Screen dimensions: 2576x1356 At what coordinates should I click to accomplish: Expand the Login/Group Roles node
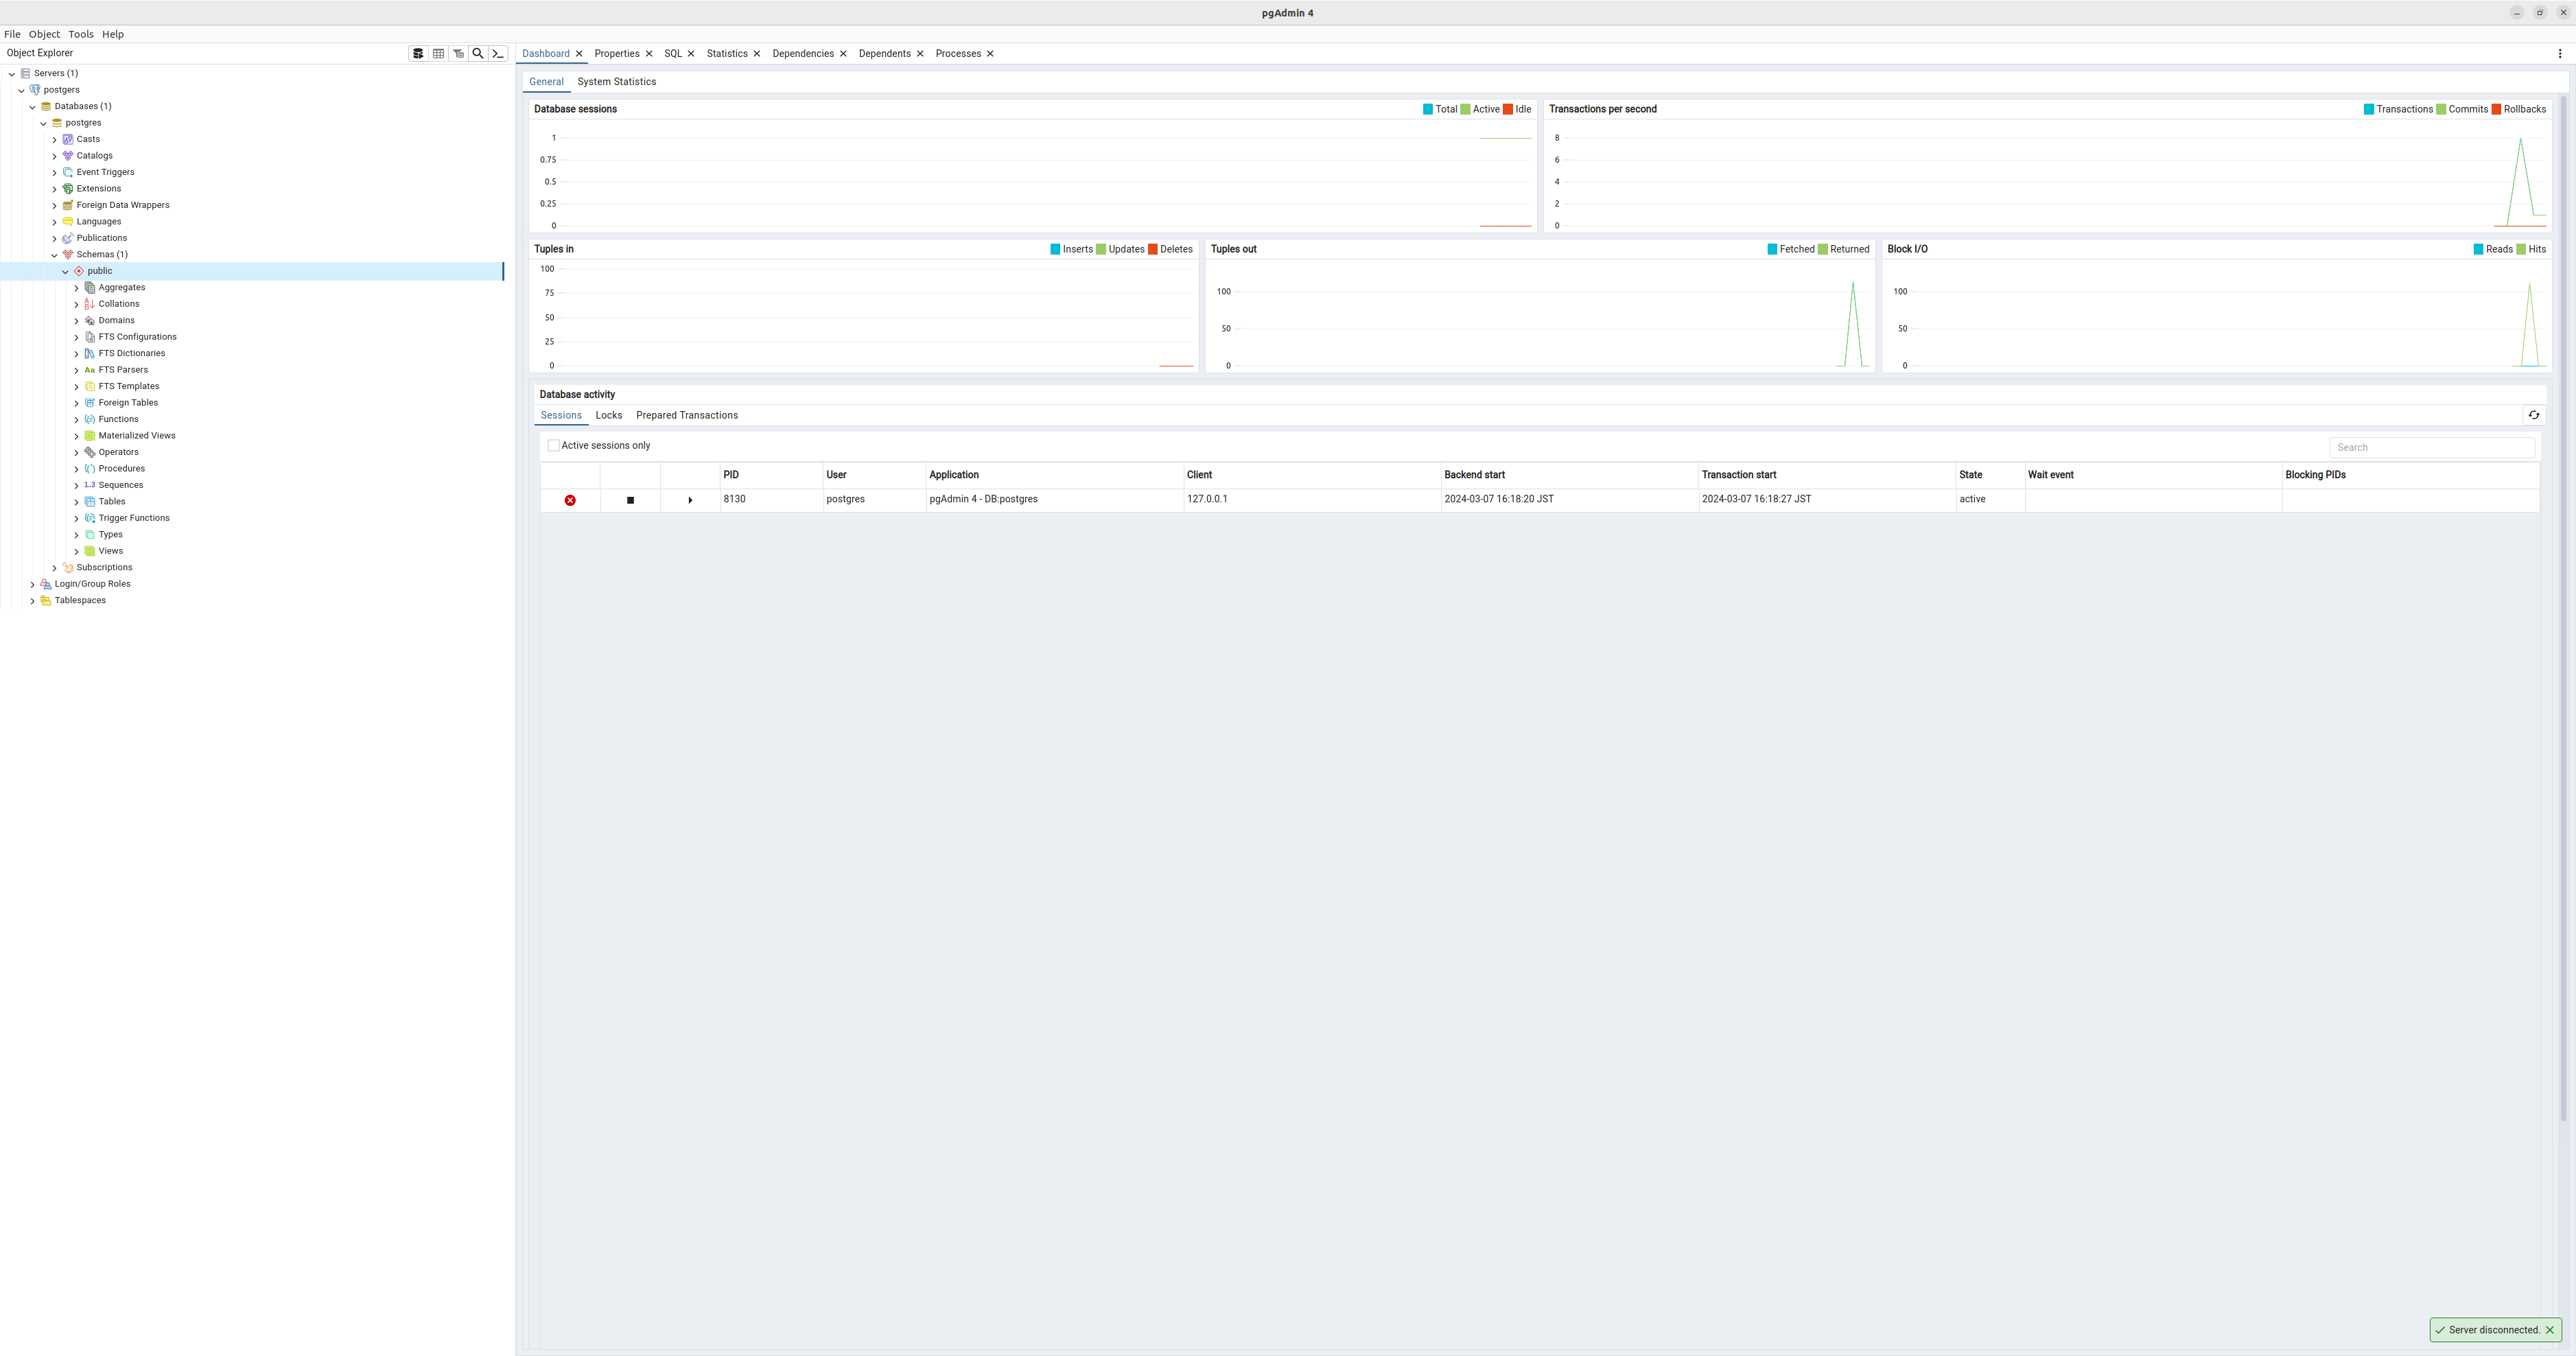(32, 584)
